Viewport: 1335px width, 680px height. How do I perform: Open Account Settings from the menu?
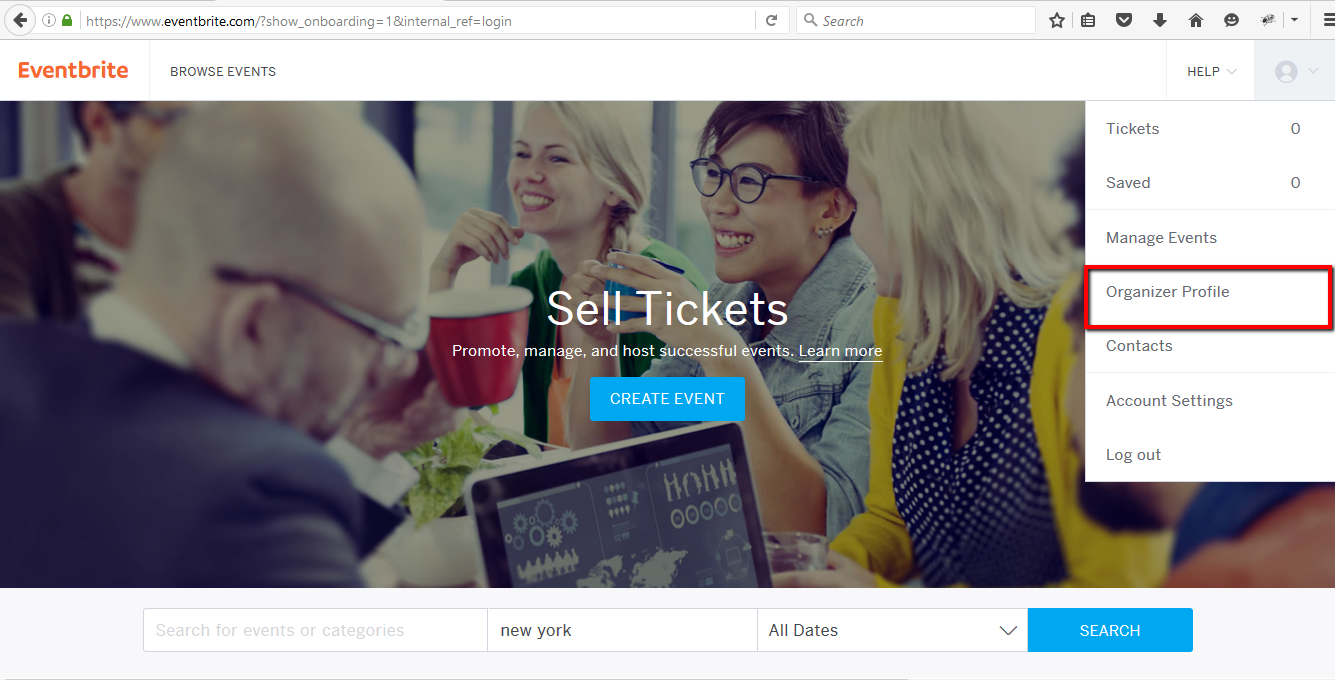(1169, 401)
